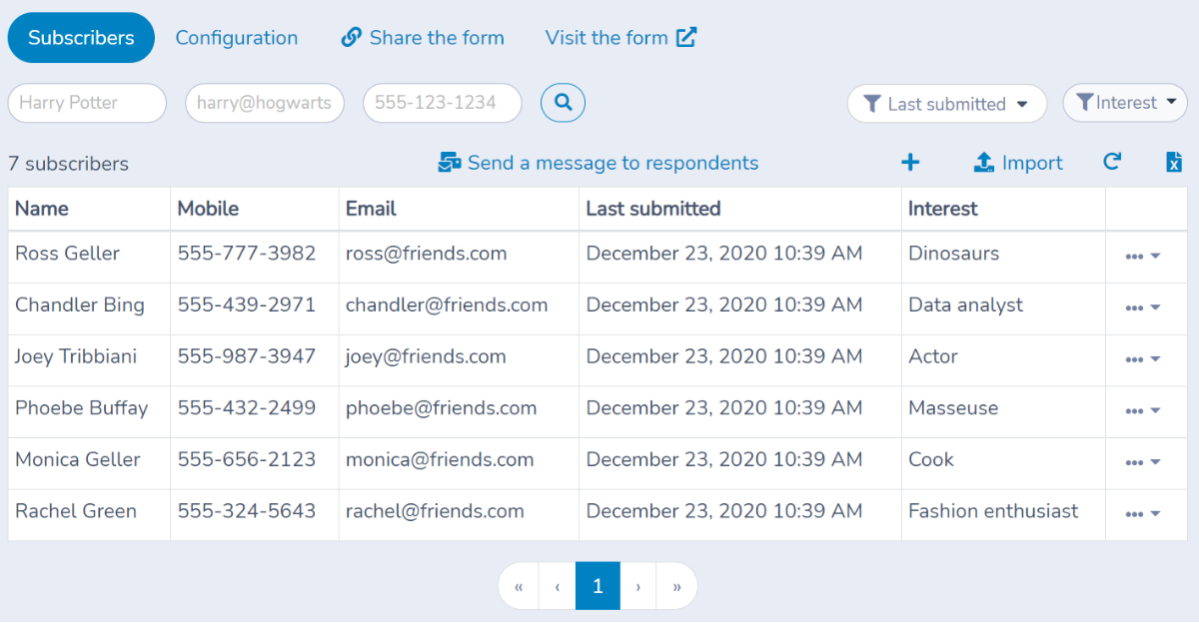Click email monica@friends.com

(439, 459)
